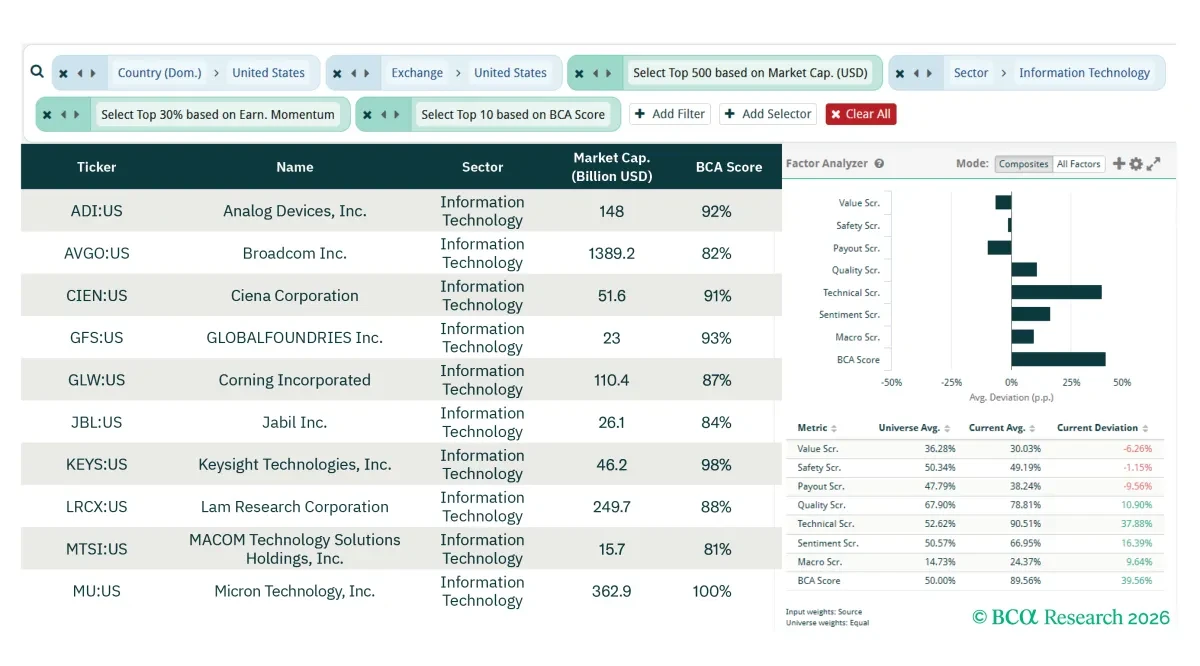
Task: Click the plus icon in Factor Analyzer header
Action: pos(1119,164)
